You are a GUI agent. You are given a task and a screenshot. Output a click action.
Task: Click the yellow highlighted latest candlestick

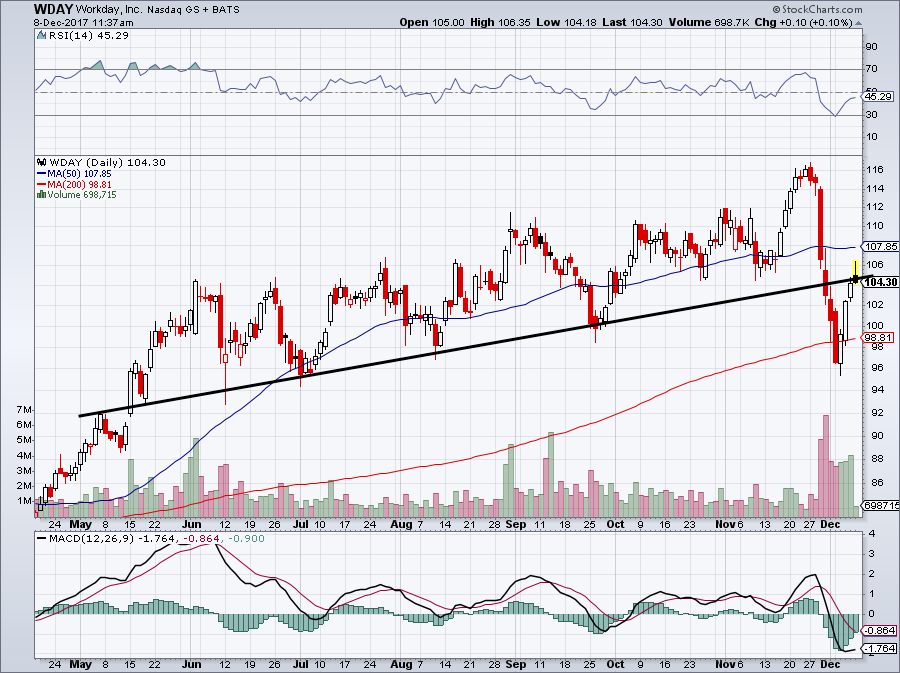(855, 273)
